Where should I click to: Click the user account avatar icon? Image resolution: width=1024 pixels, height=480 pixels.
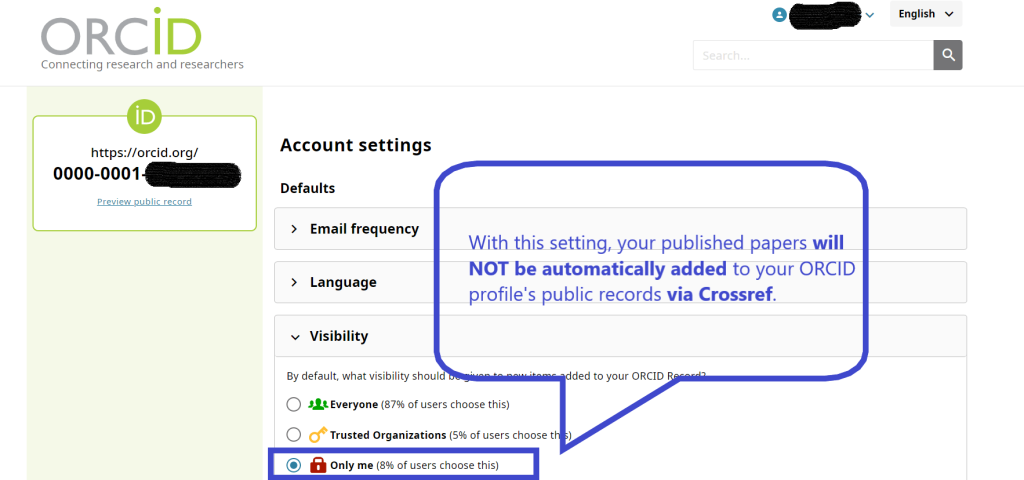(778, 14)
